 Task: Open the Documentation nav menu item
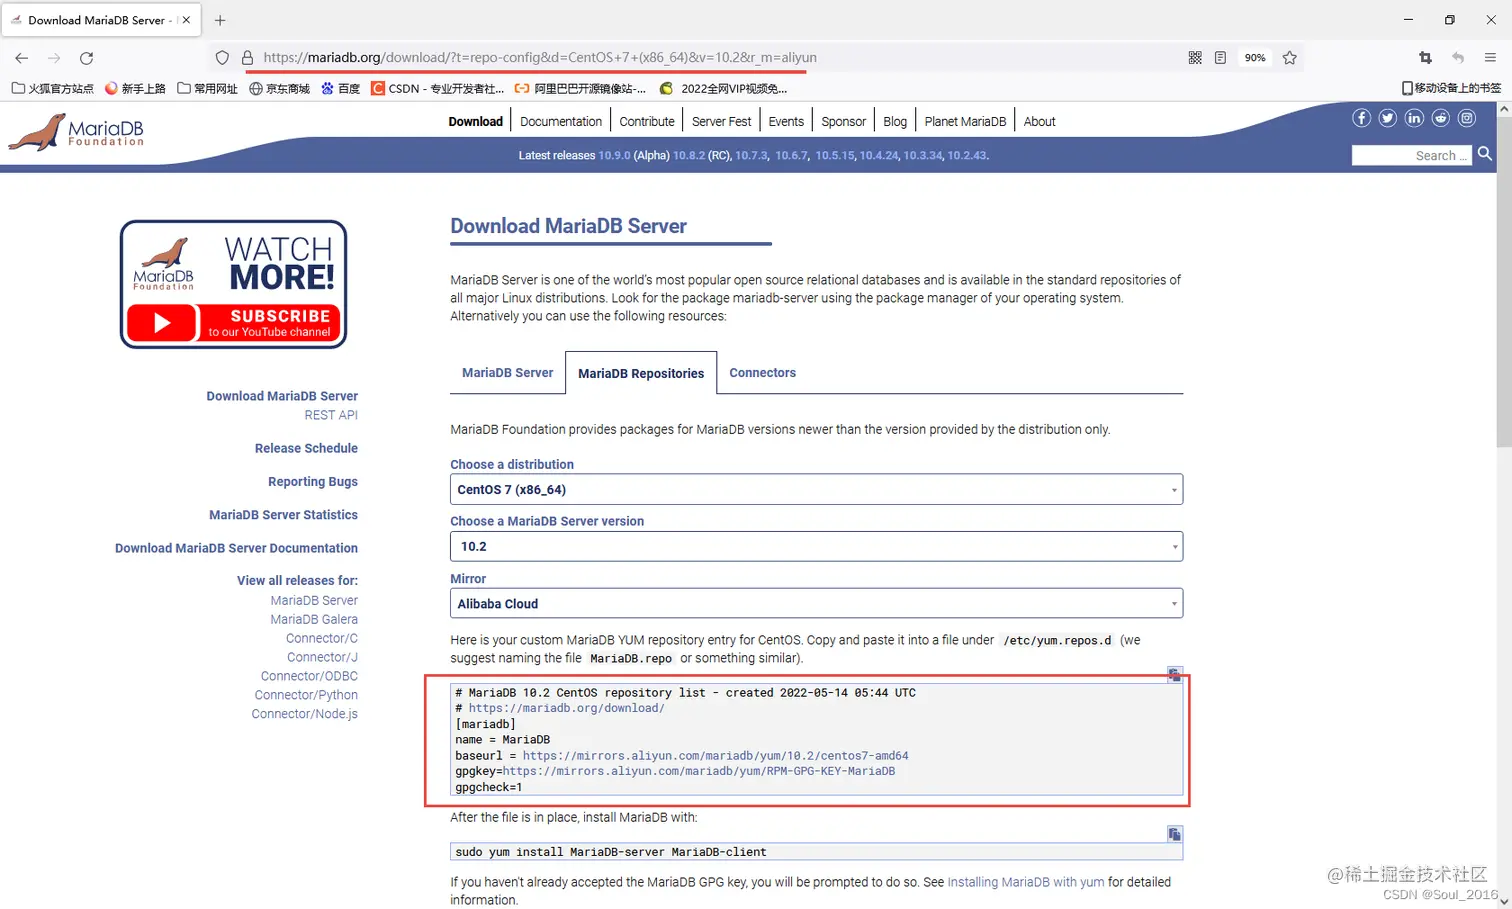561,121
